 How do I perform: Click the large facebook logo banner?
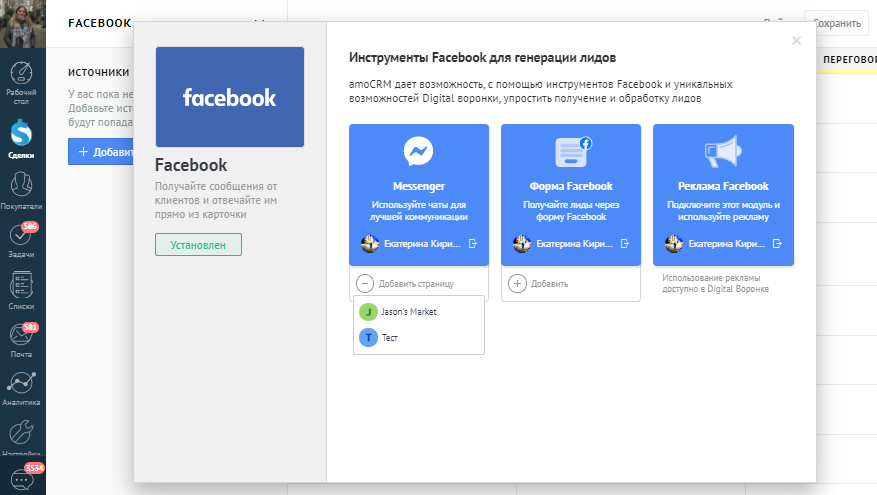230,97
